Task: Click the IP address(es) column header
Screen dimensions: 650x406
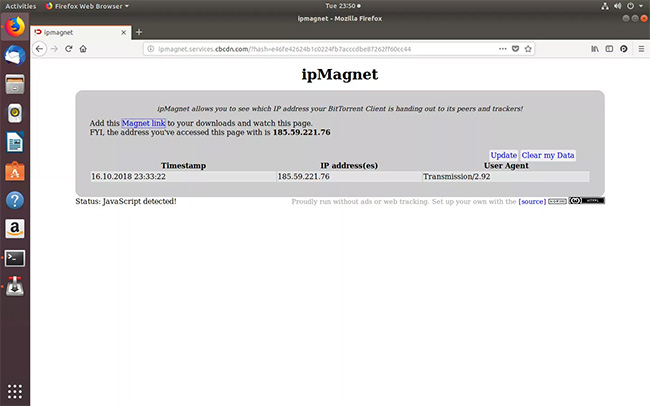Action: point(349,165)
